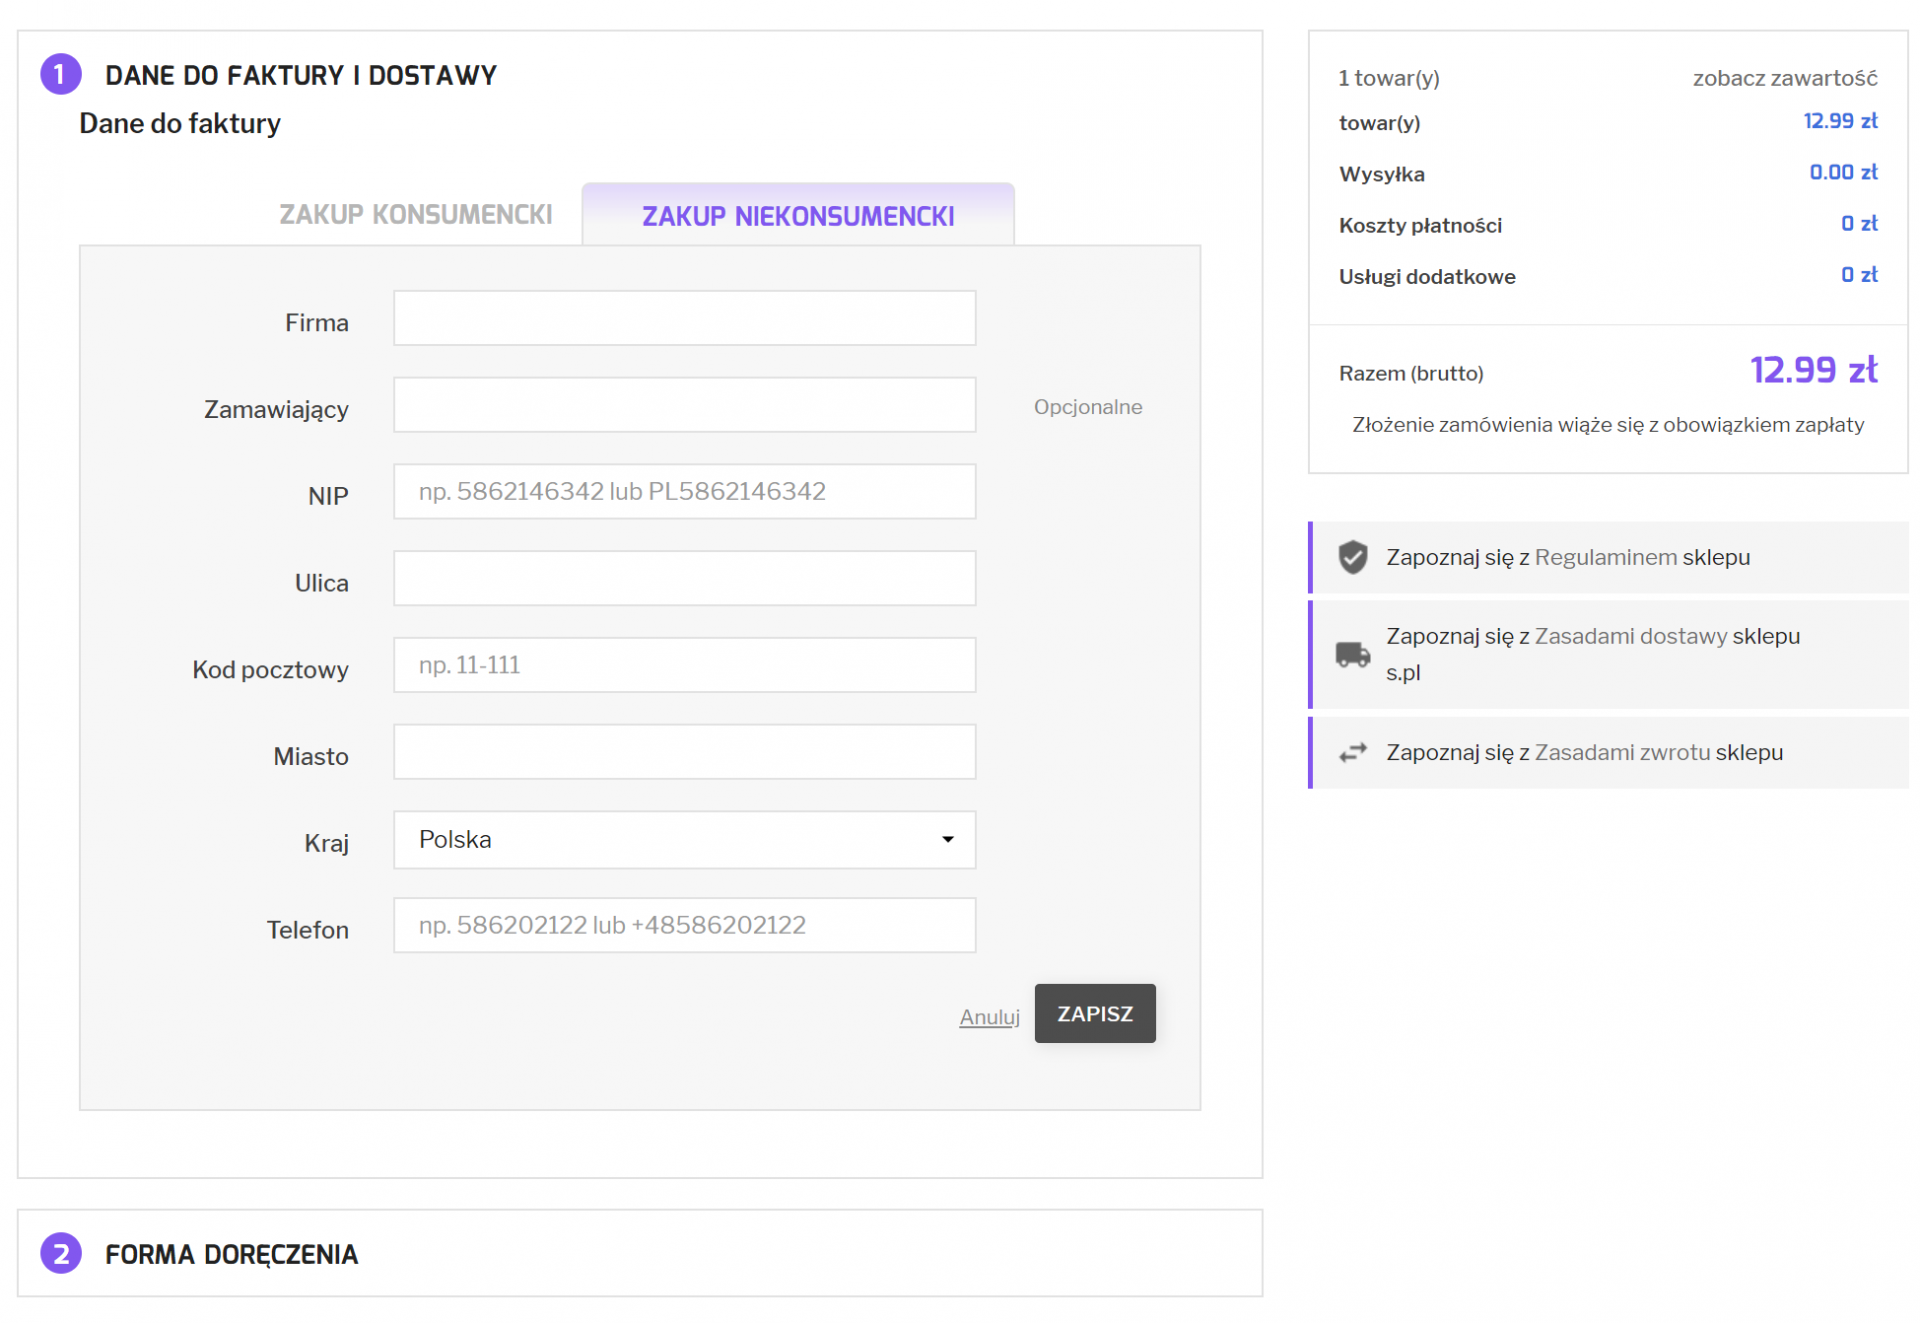Open the Kraj country dropdown
Screen dimensions: 1920x1323
tap(684, 839)
